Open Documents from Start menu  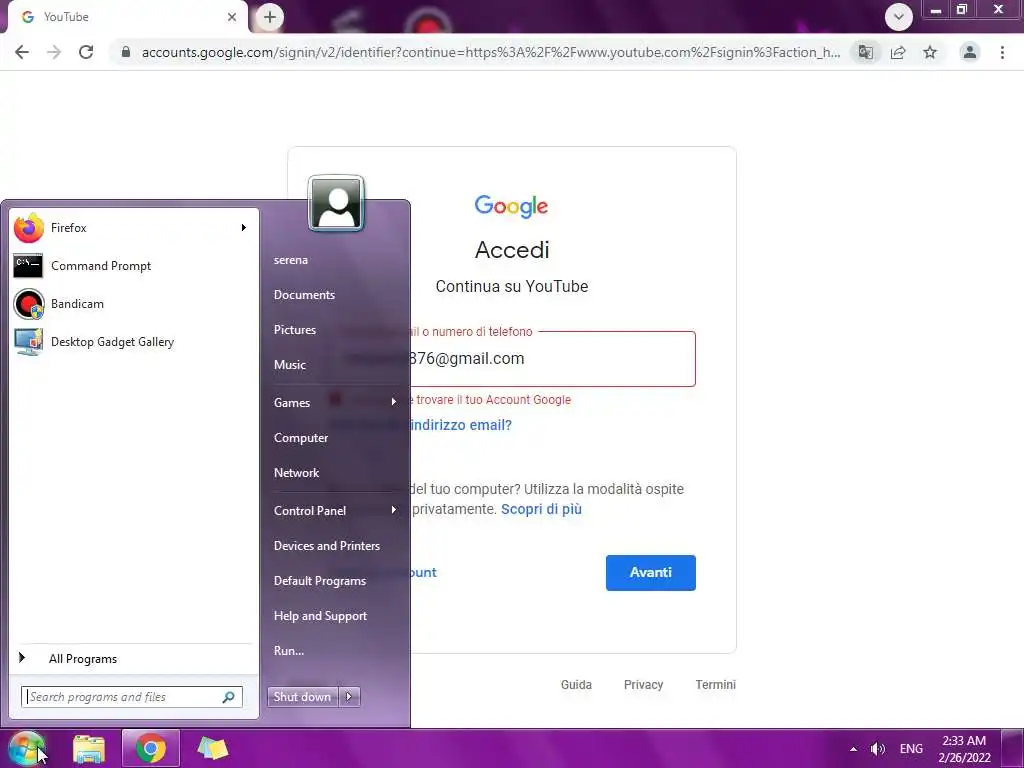[x=304, y=295]
